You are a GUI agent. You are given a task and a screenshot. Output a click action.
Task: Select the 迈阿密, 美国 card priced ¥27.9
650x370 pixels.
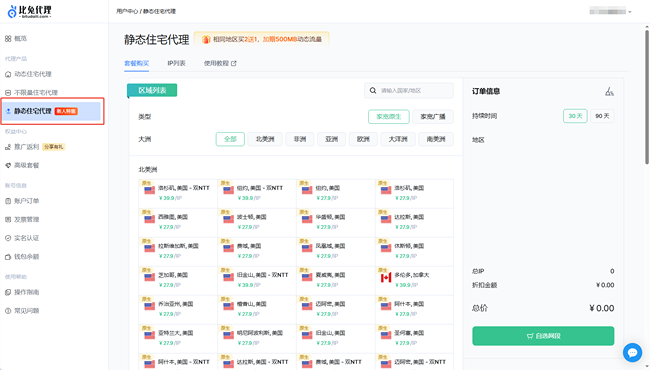point(335,310)
